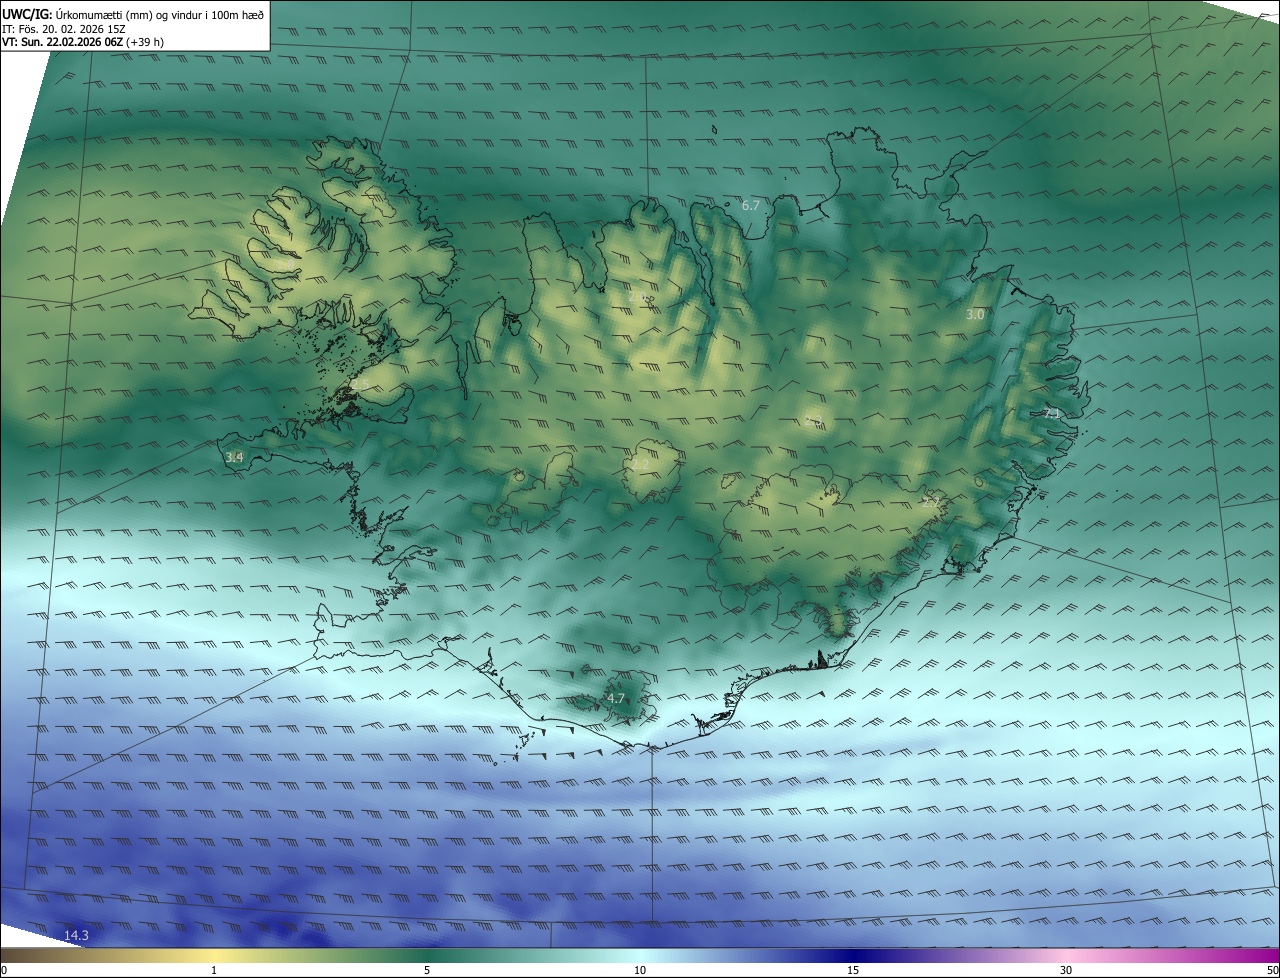
Task: Click the 2.2 value inside the glacier outline
Action: 639,465
